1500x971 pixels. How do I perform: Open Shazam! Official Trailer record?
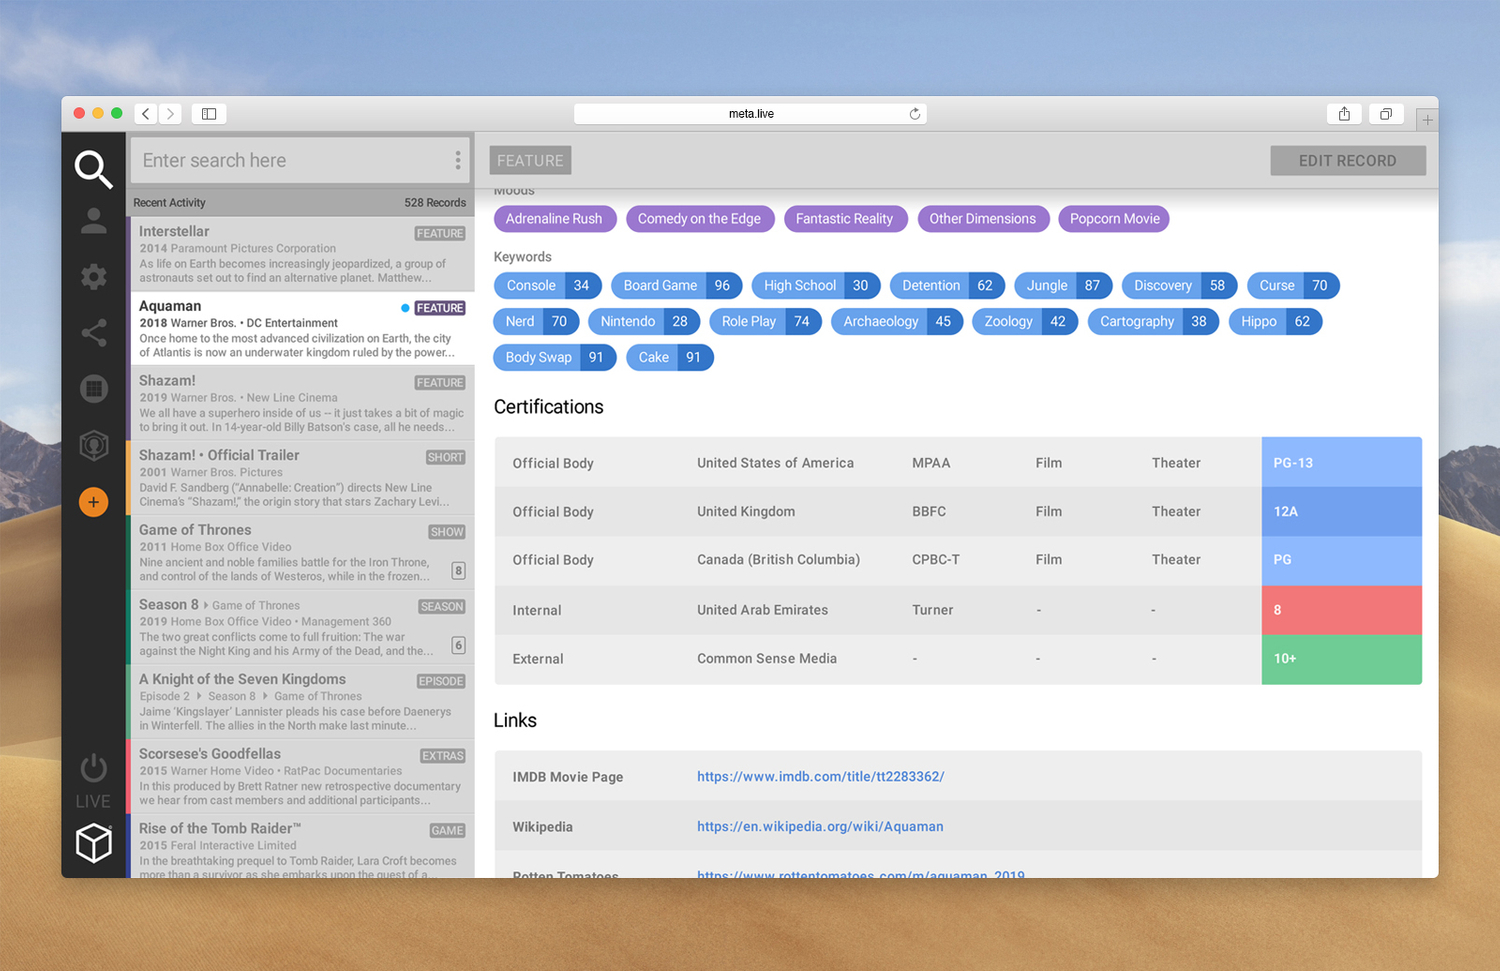point(301,478)
